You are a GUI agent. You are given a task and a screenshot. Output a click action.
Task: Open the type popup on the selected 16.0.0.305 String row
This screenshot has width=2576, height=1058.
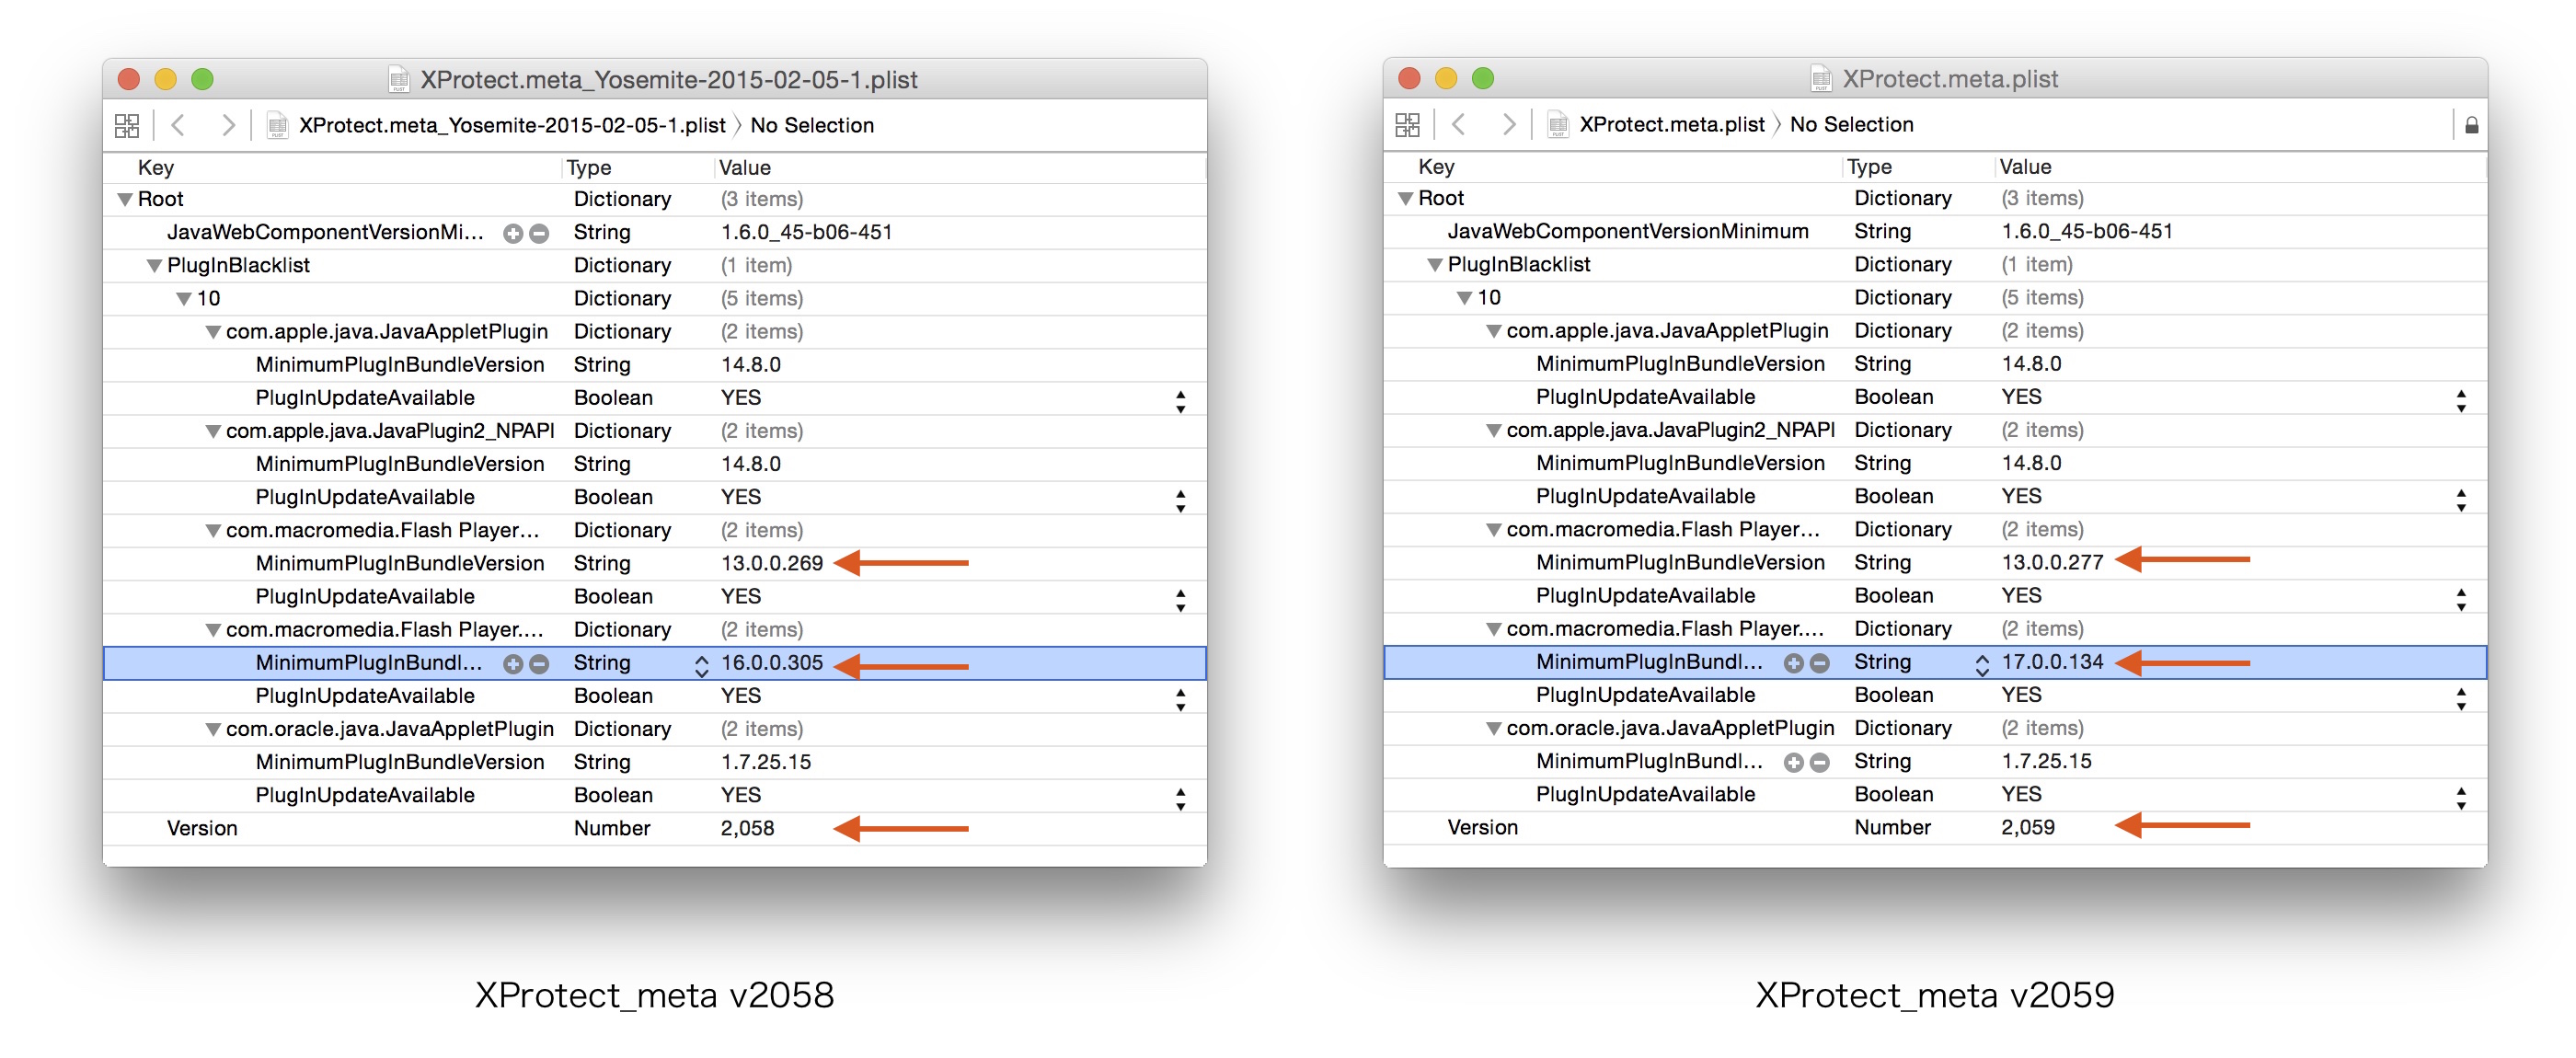tap(701, 665)
